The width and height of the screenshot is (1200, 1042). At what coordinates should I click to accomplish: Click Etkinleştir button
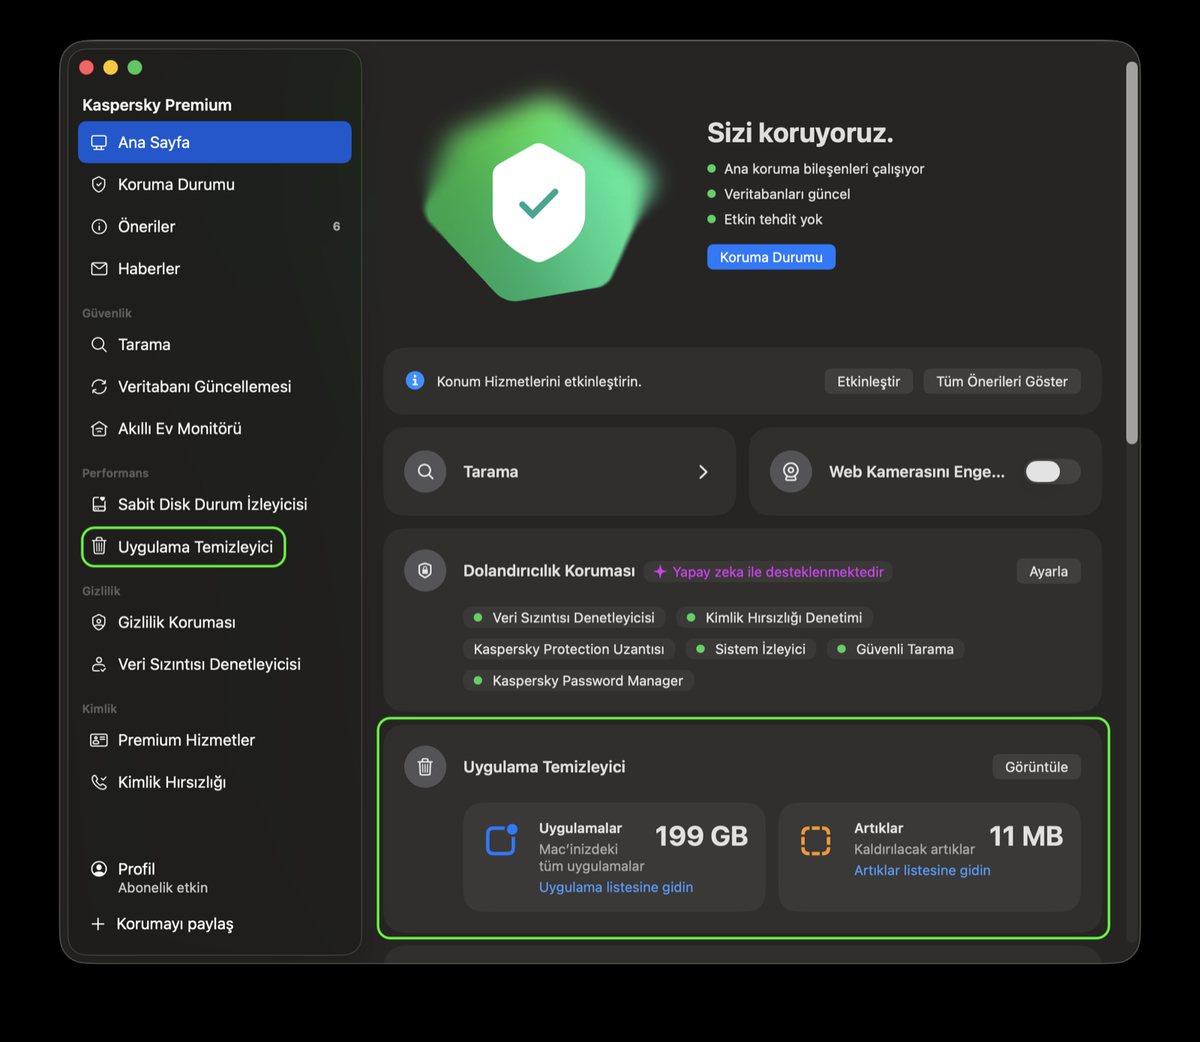868,381
